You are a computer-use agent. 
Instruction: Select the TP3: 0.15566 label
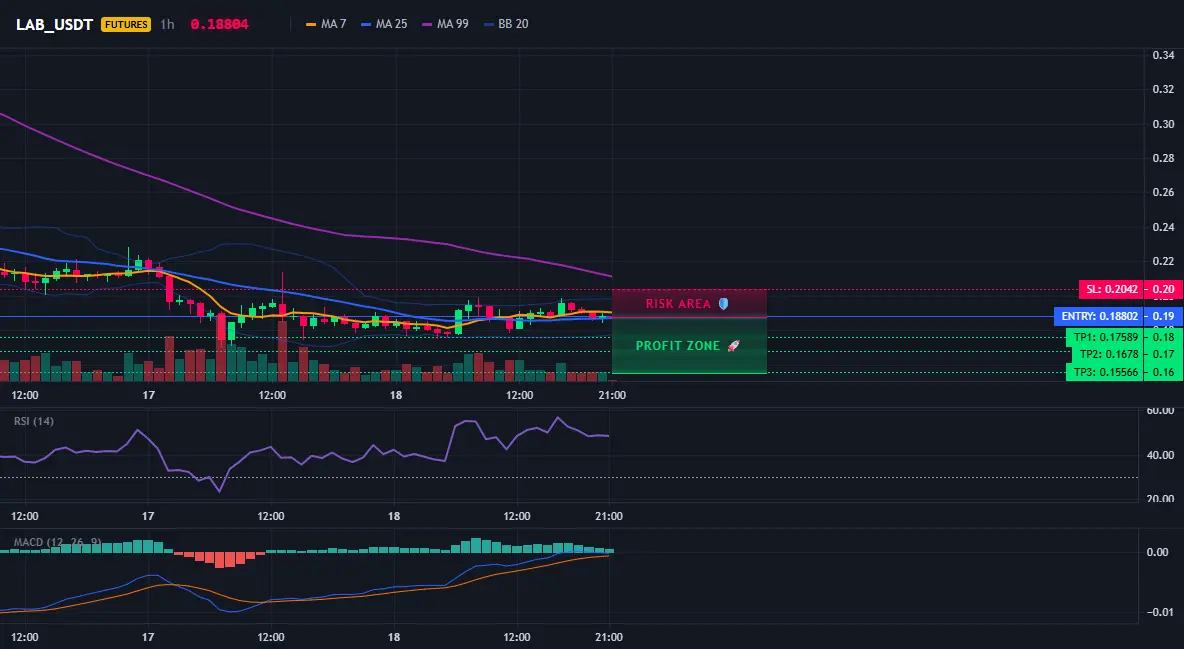(x=1105, y=372)
